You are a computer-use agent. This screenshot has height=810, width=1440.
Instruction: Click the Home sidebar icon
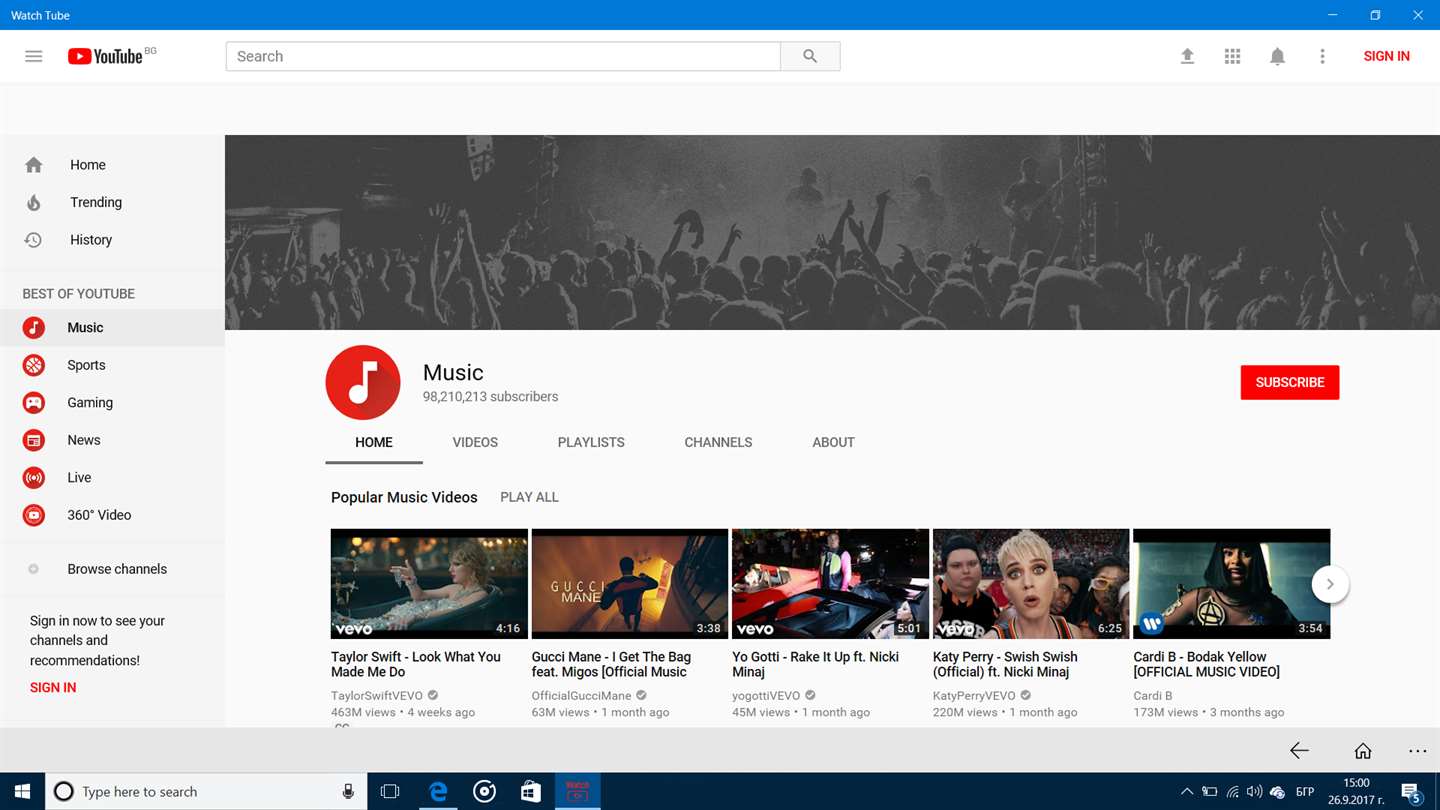coord(34,165)
